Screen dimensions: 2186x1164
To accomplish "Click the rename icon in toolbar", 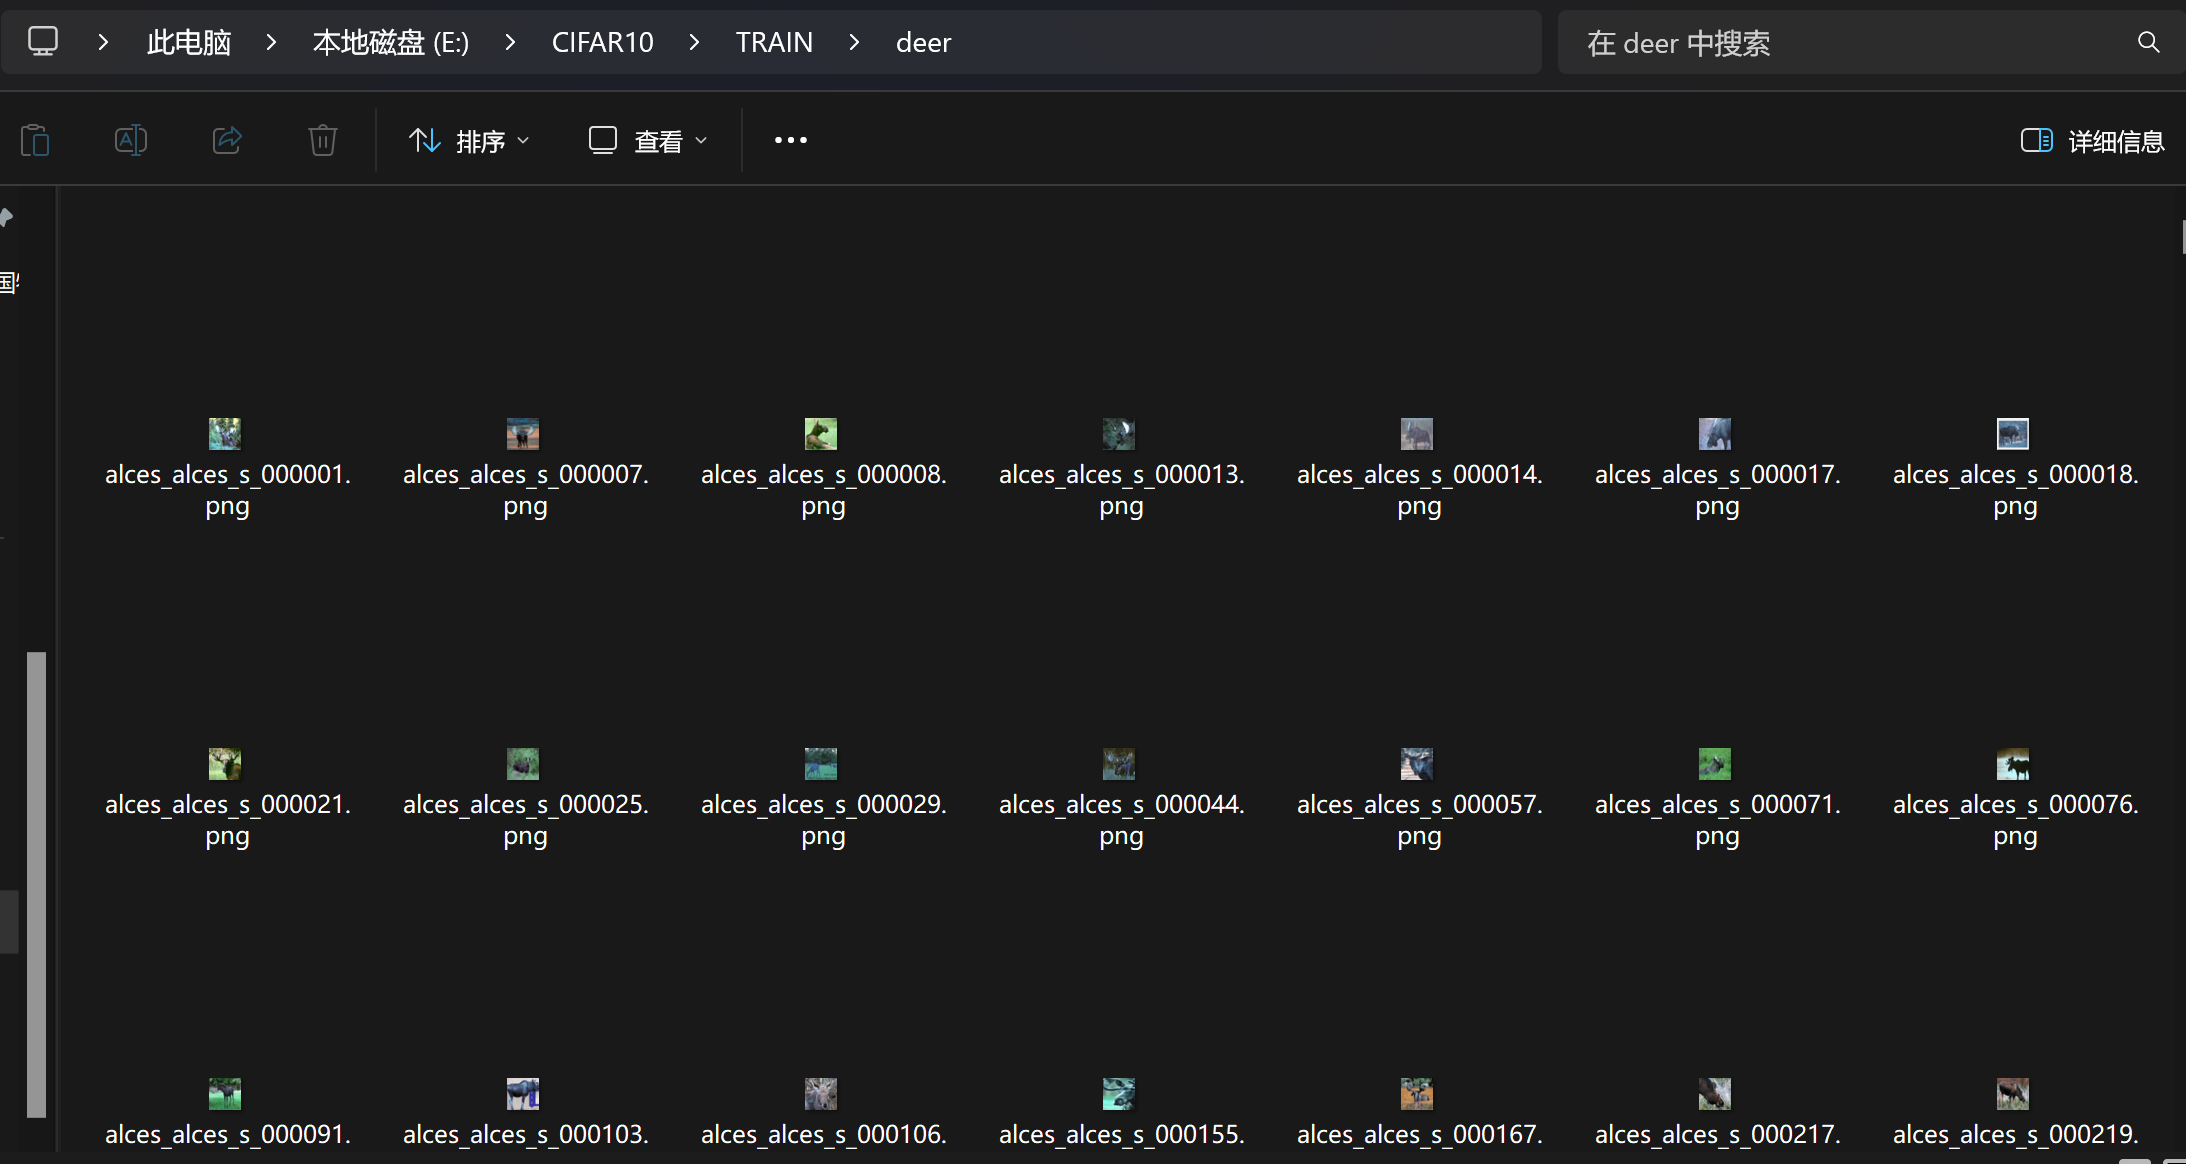I will pos(131,140).
